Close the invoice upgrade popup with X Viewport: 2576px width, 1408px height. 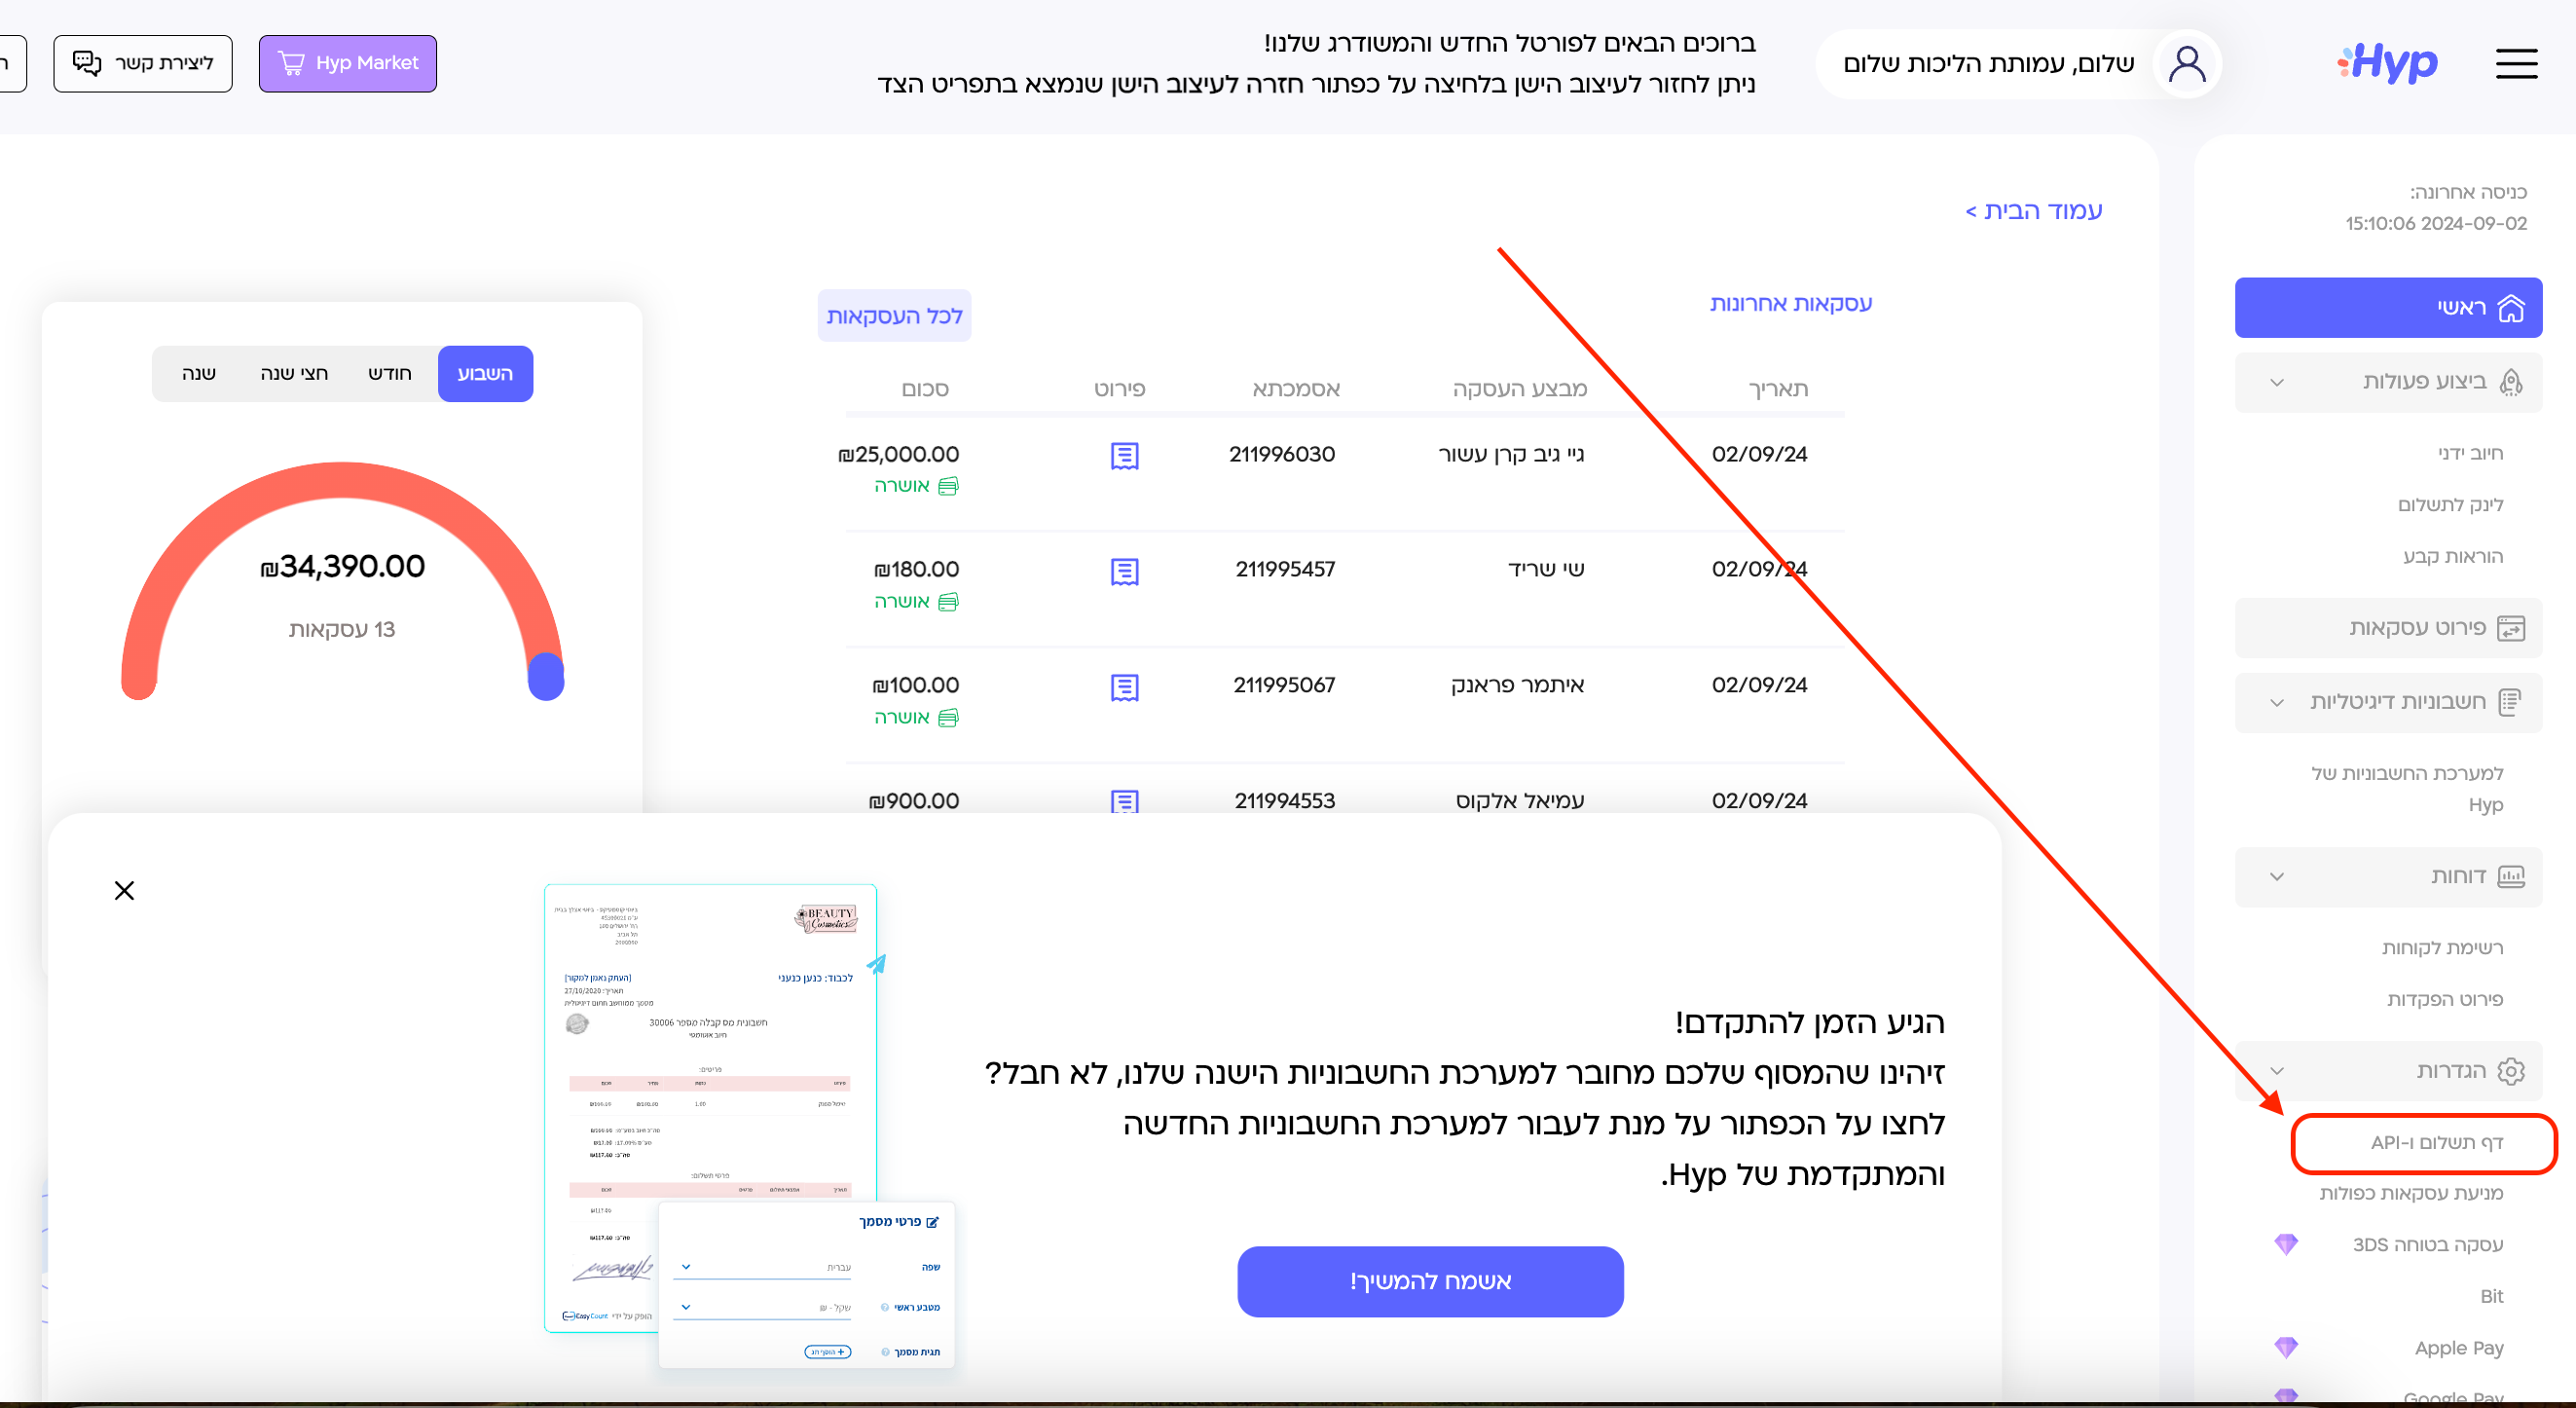pos(124,890)
